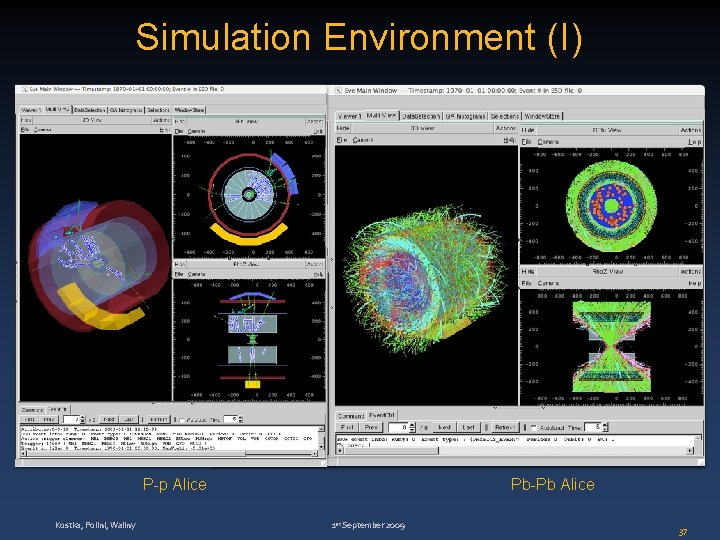
Task: Open Viewer 1 tab in Pb-Pb Alice window
Action: tap(349, 116)
